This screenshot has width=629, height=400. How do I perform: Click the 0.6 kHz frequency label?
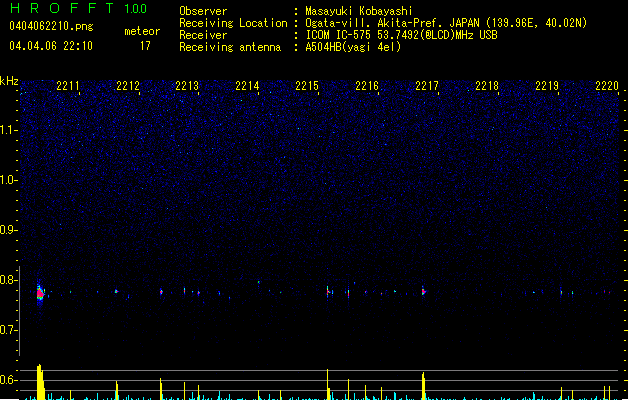coord(9,380)
